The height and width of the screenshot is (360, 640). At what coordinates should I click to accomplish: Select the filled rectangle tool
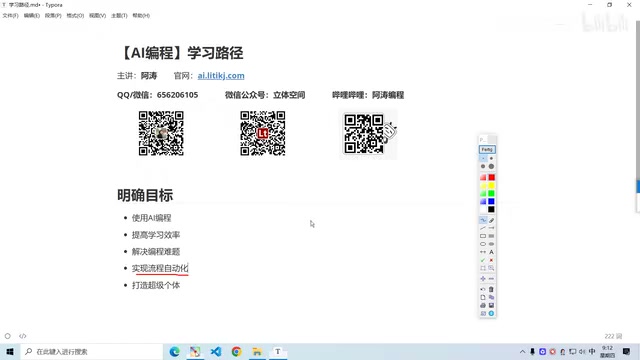(x=491, y=236)
